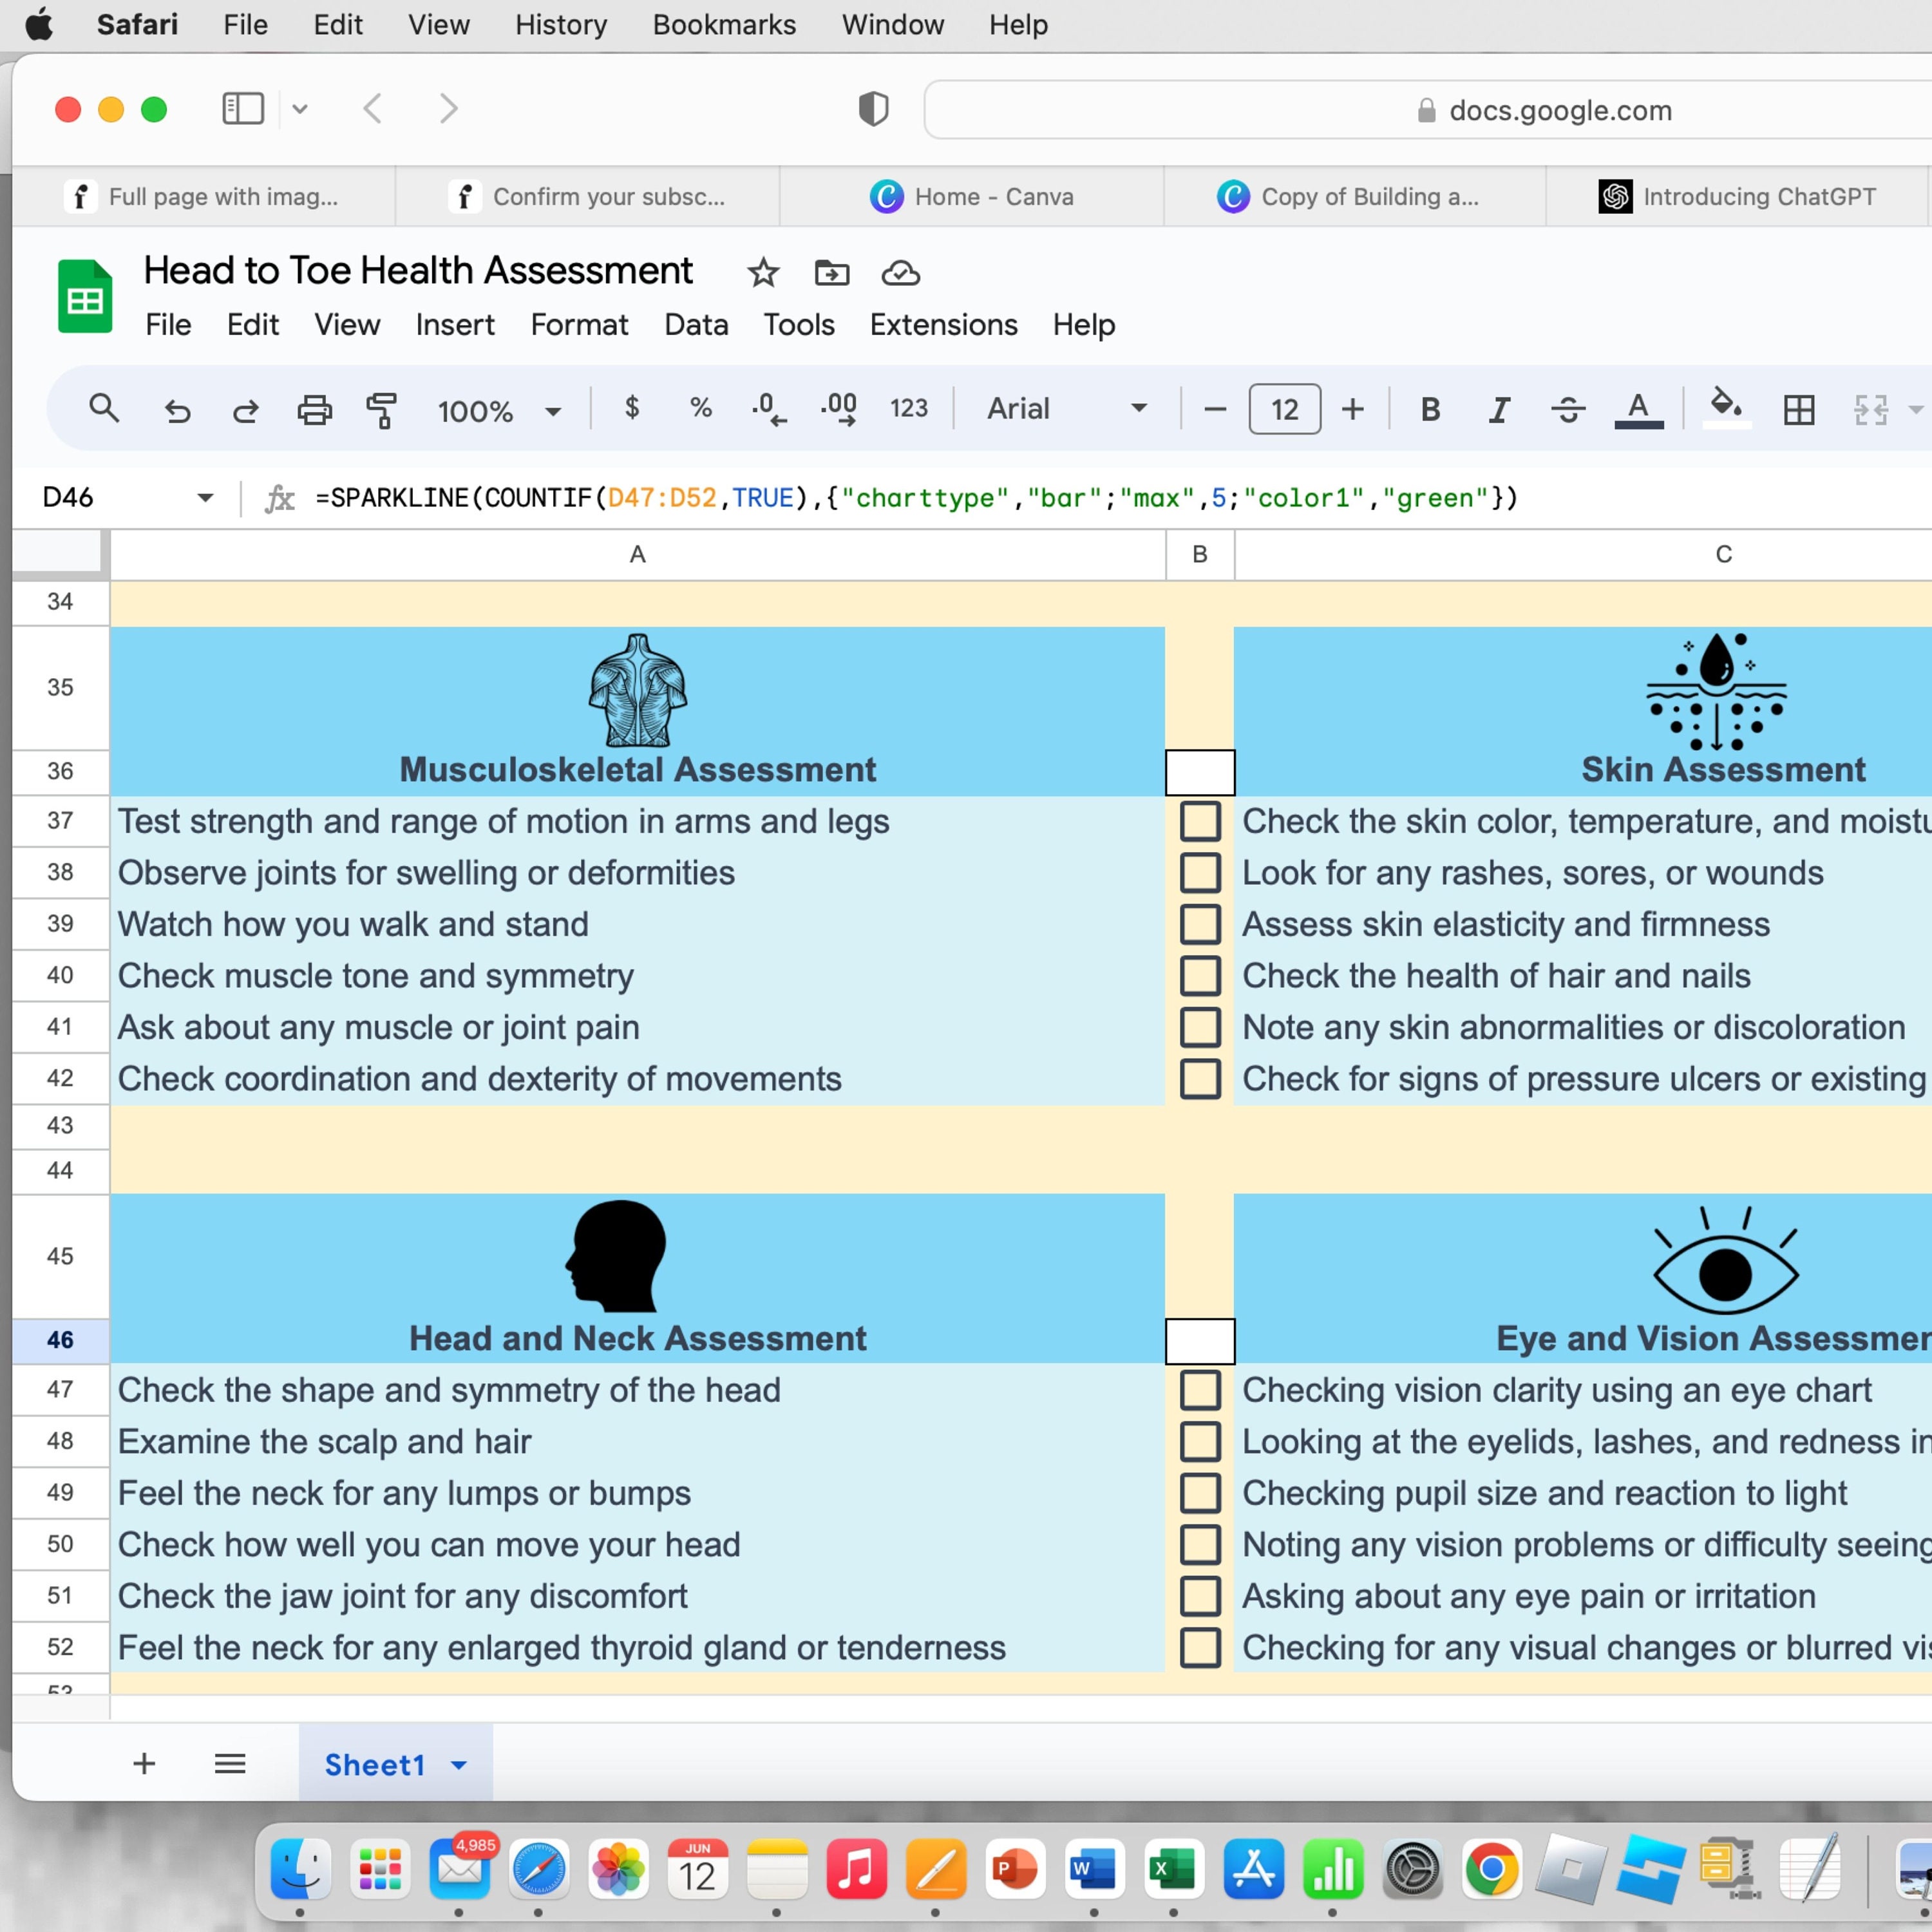Click the font size field
The width and height of the screenshot is (1932, 1932).
tap(1284, 408)
